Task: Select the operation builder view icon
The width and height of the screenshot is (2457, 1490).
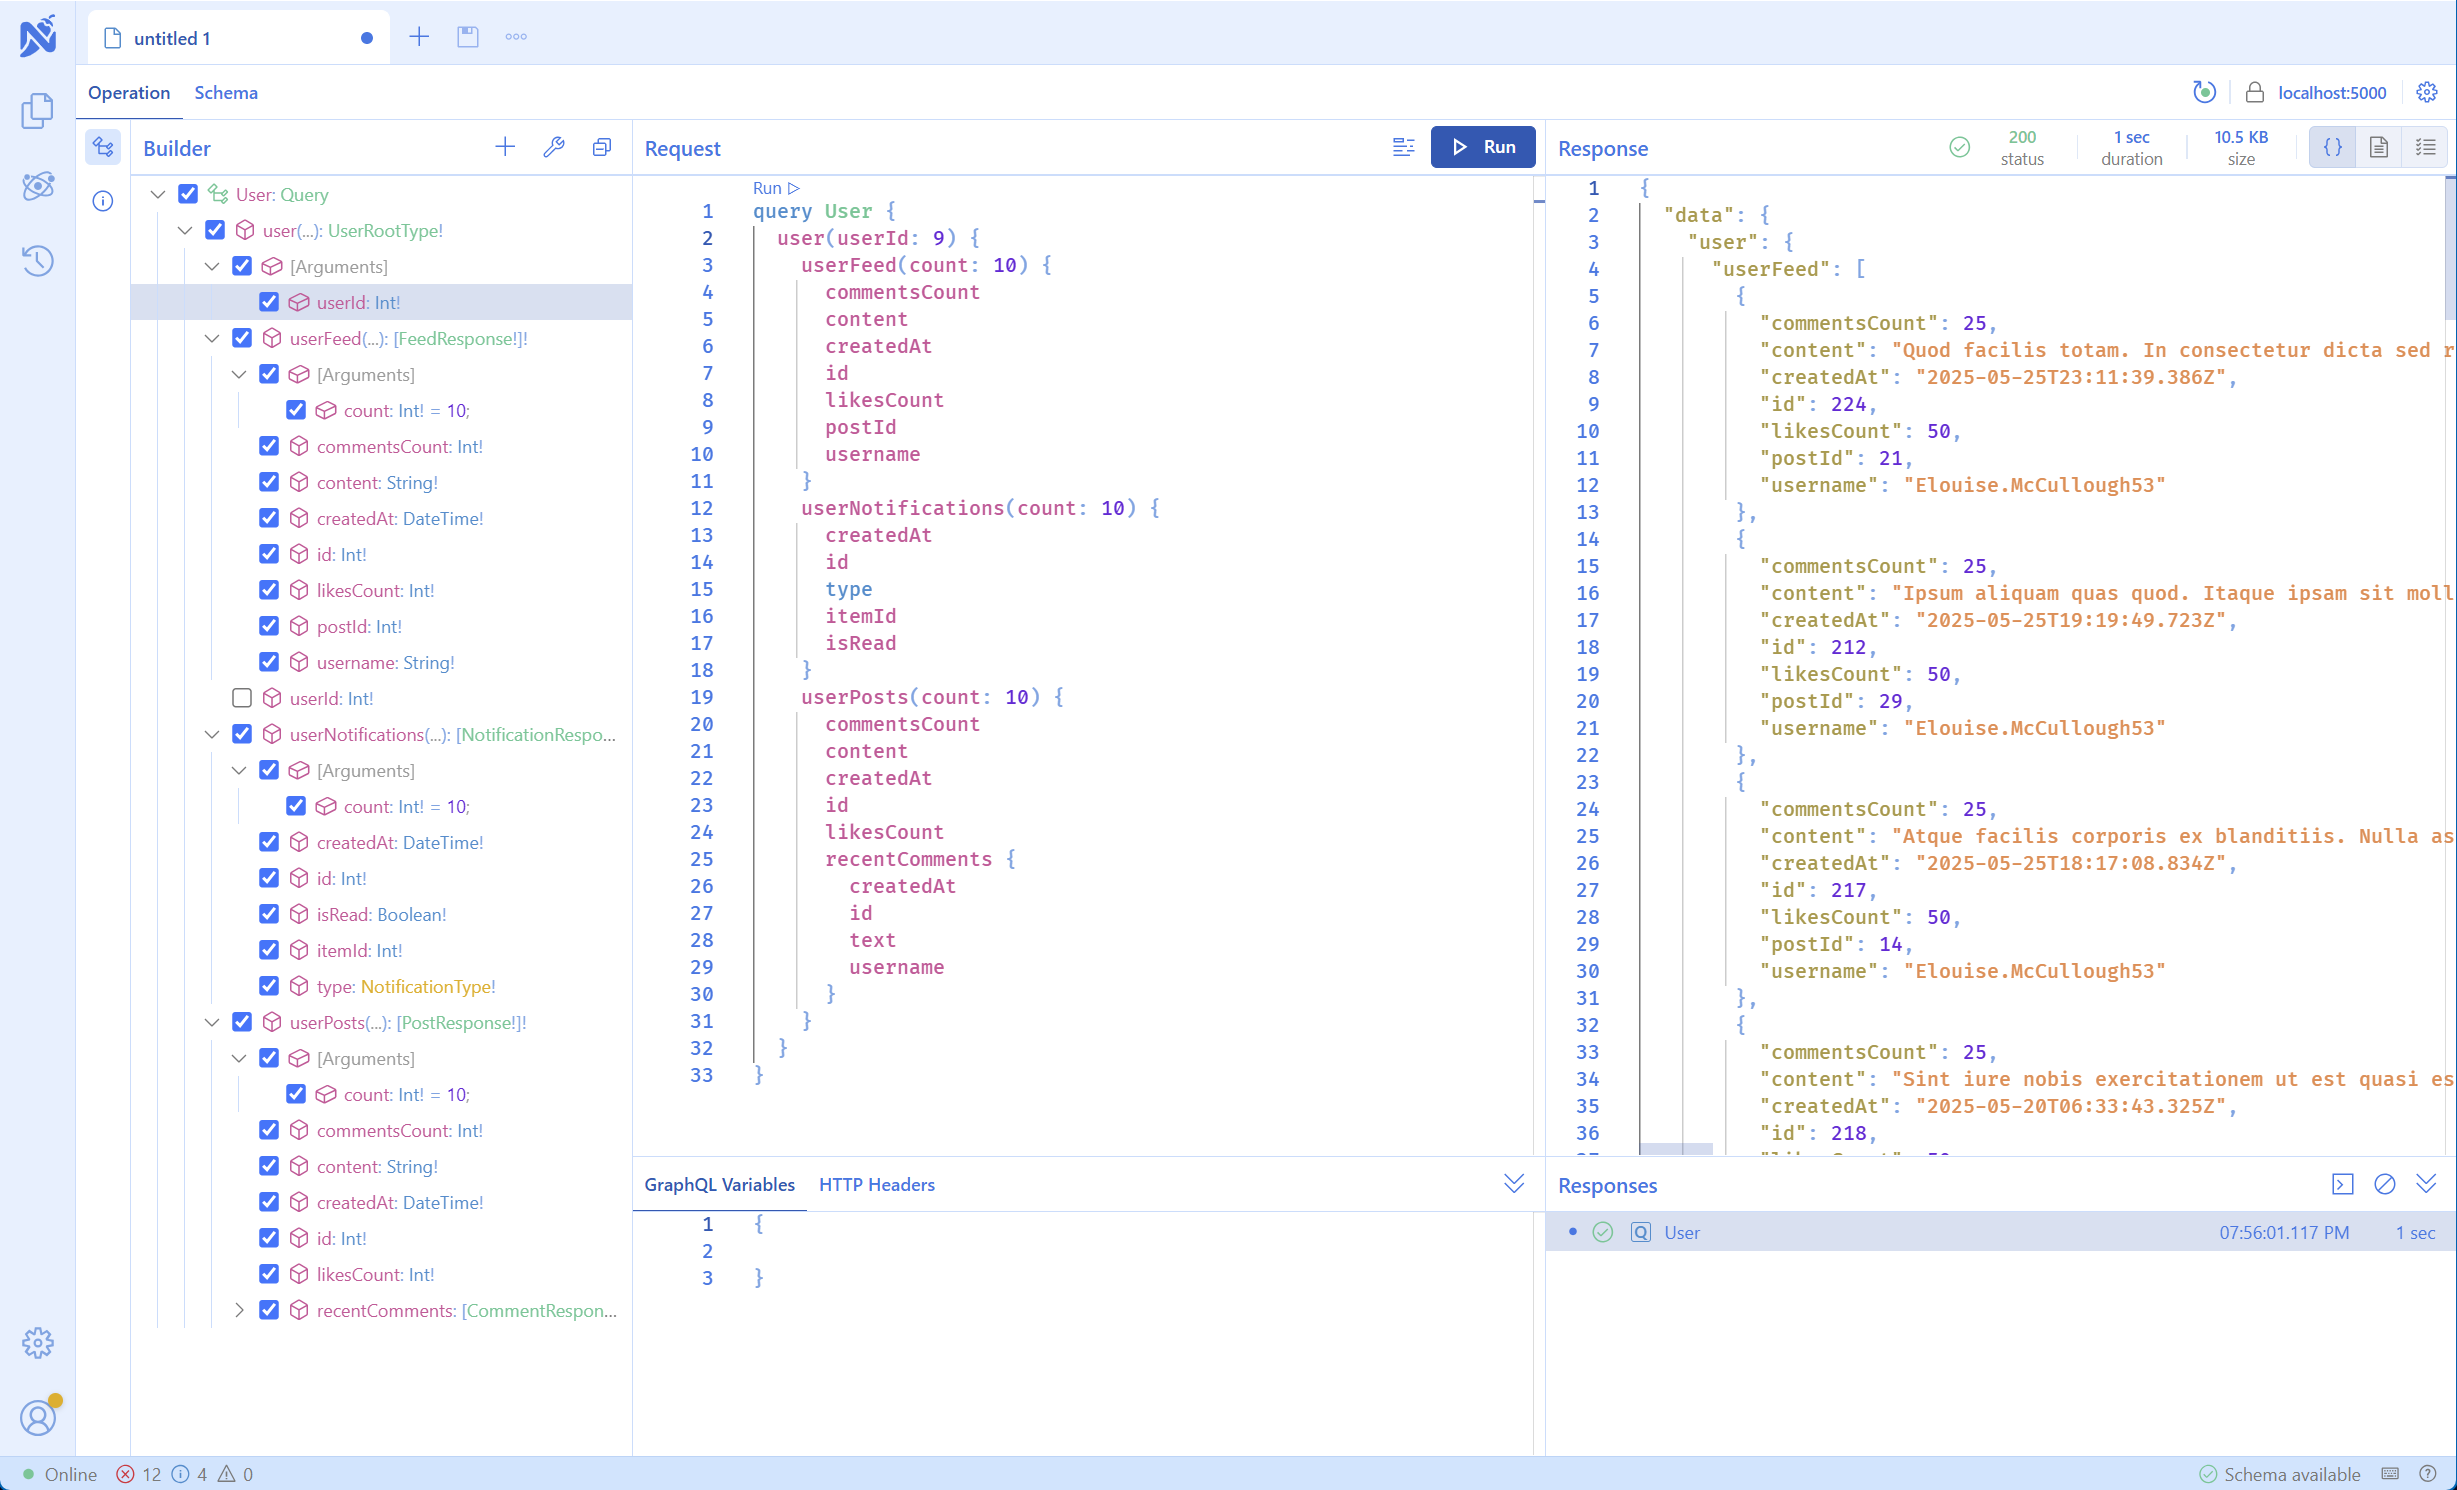Action: tap(103, 148)
